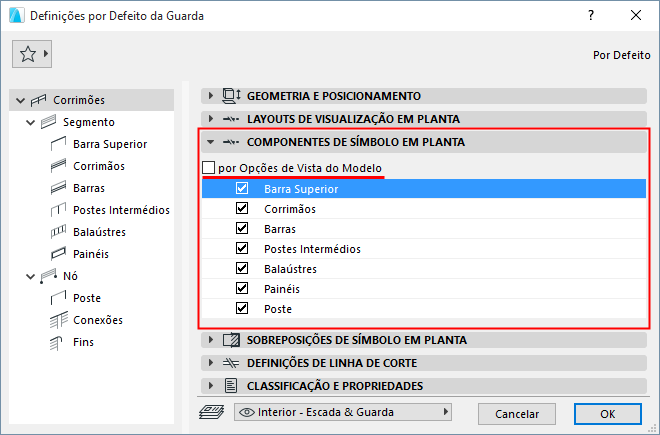The width and height of the screenshot is (660, 435).
Task: Uncheck the Corrimãos component checkbox
Action: click(241, 209)
